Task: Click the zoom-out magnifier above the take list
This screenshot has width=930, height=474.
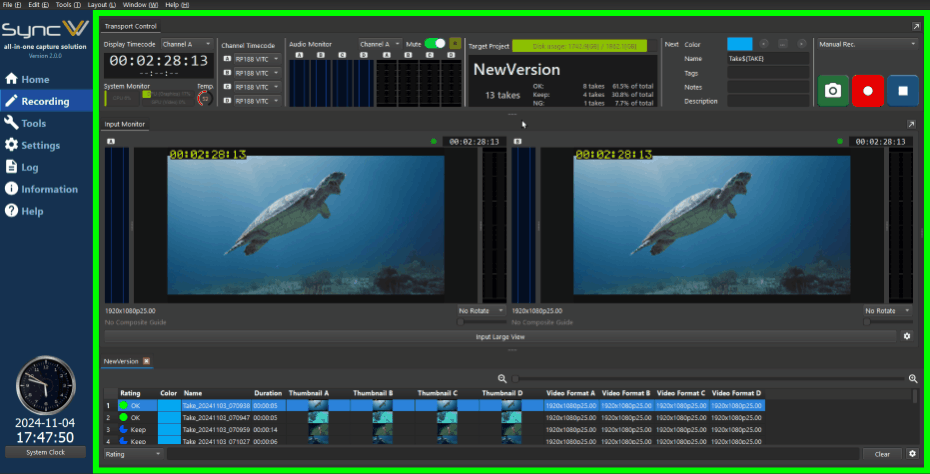Action: click(x=502, y=379)
